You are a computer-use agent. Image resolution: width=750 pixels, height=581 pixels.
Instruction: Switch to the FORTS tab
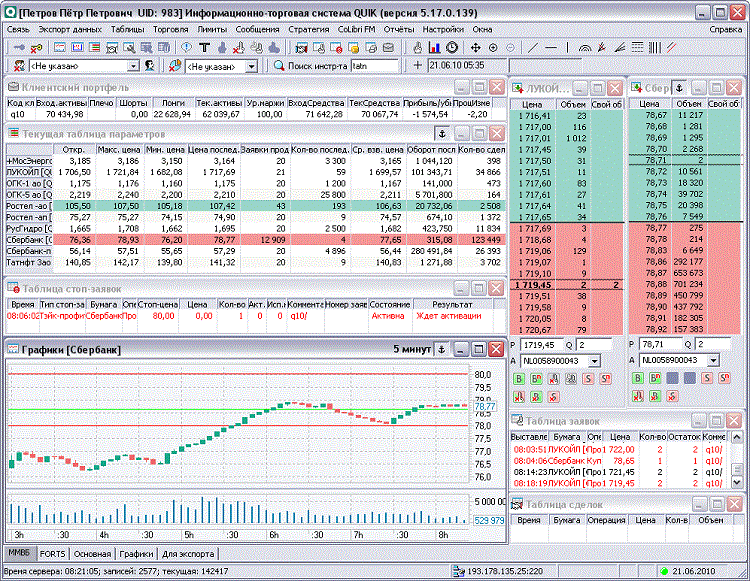tap(52, 554)
